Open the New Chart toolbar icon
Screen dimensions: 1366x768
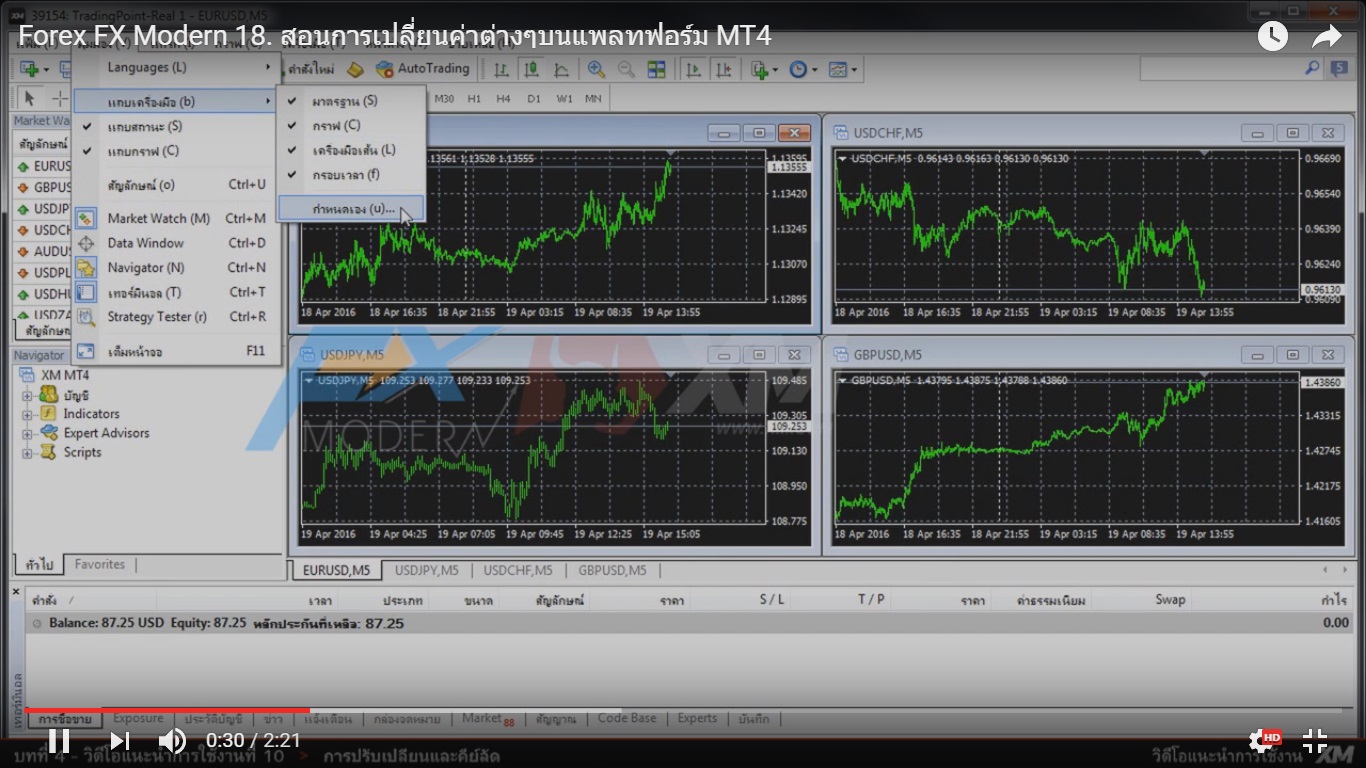pos(30,69)
